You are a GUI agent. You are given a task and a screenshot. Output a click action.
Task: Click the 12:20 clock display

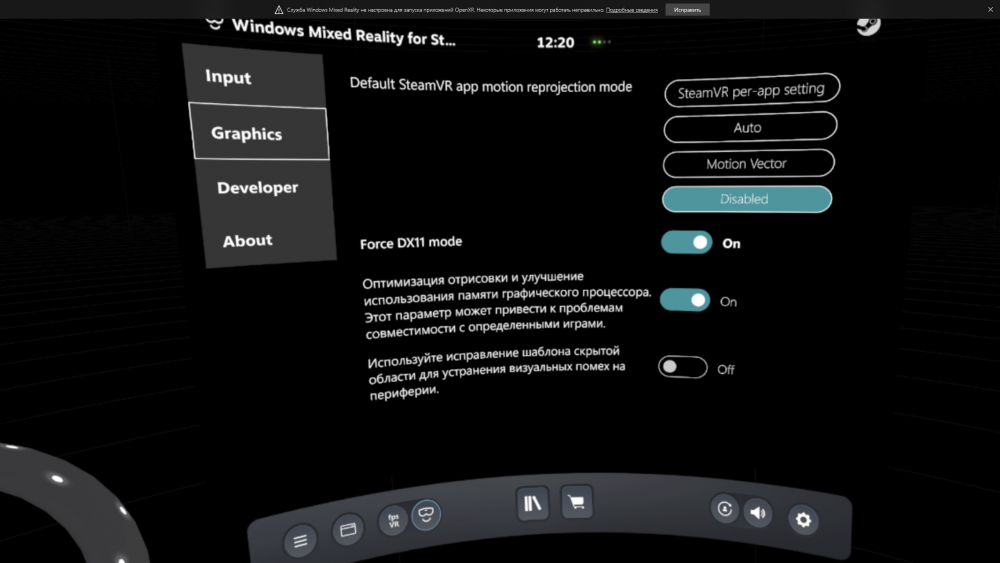tap(555, 42)
